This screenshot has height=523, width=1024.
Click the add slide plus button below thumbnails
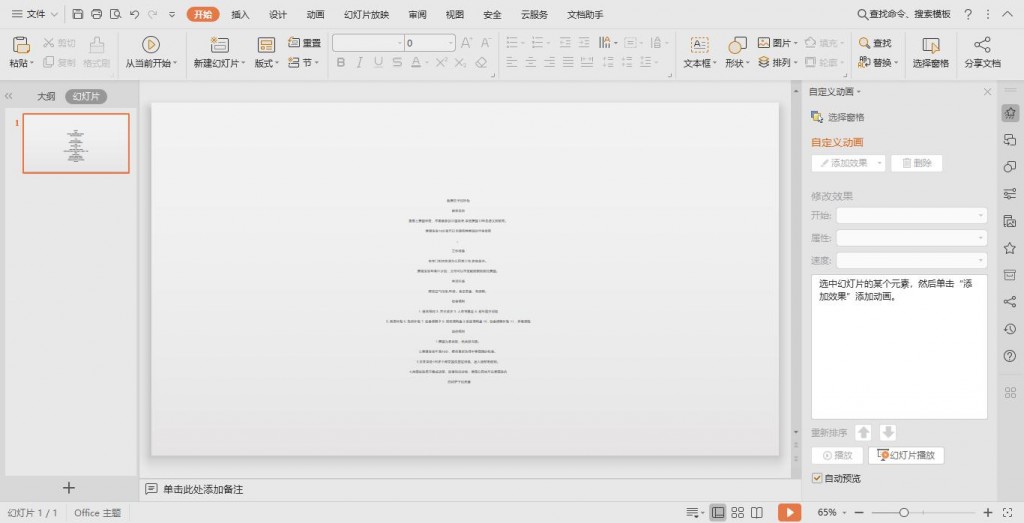tap(69, 488)
